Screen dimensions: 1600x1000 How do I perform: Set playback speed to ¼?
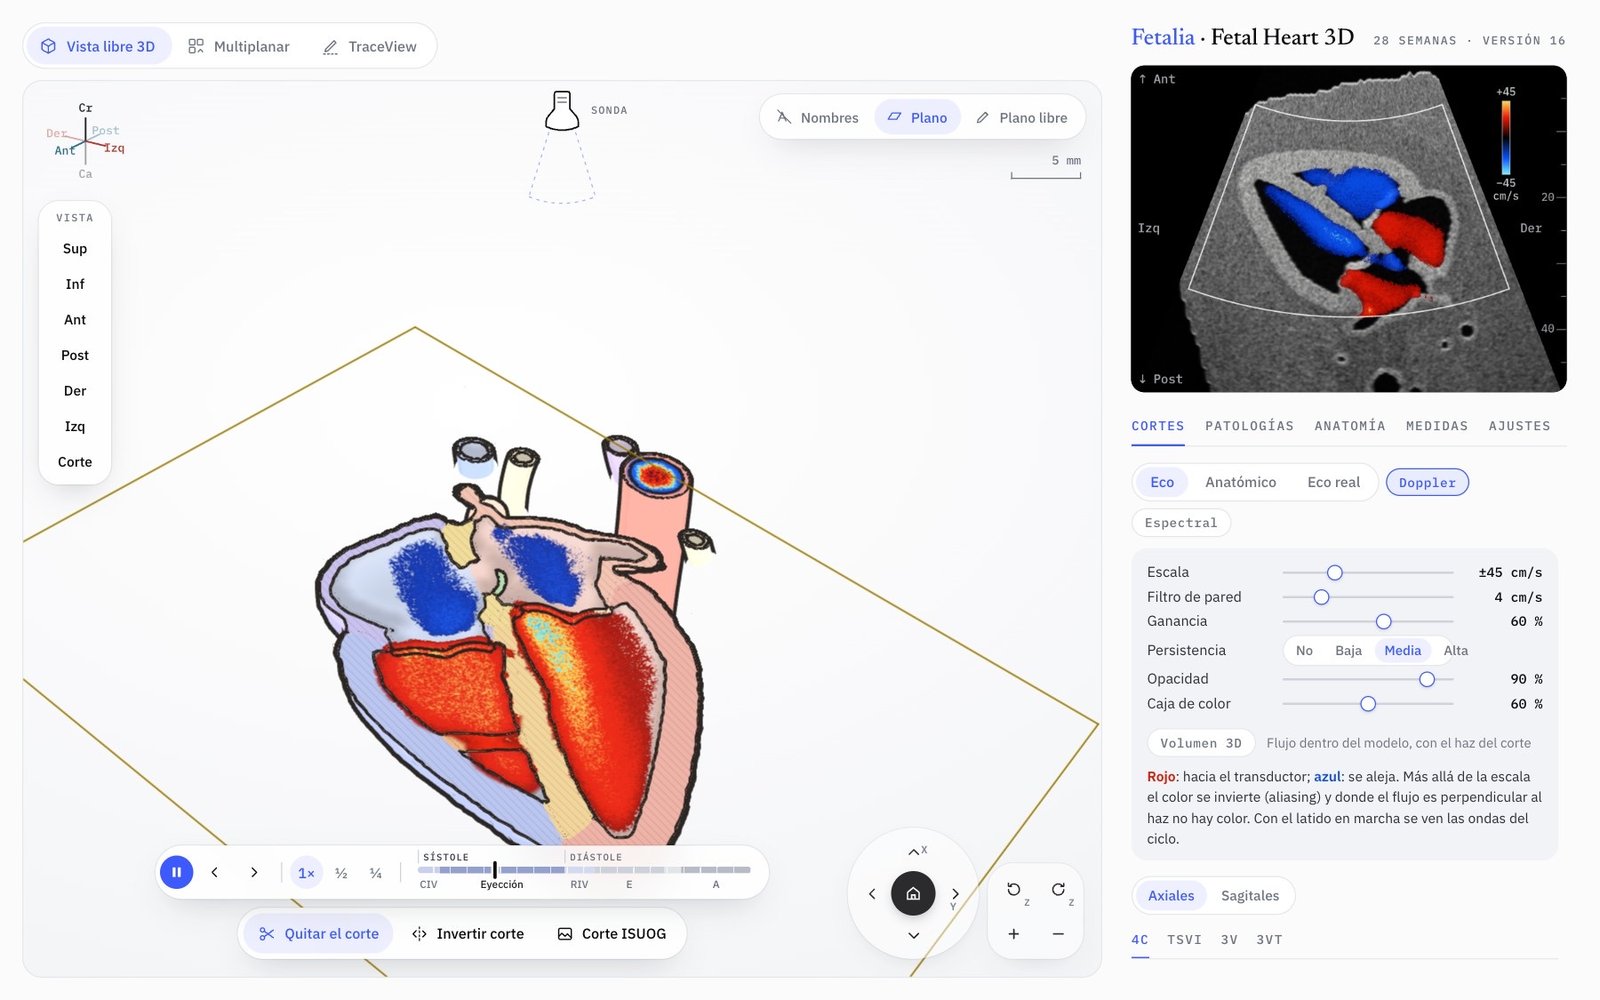(x=376, y=873)
